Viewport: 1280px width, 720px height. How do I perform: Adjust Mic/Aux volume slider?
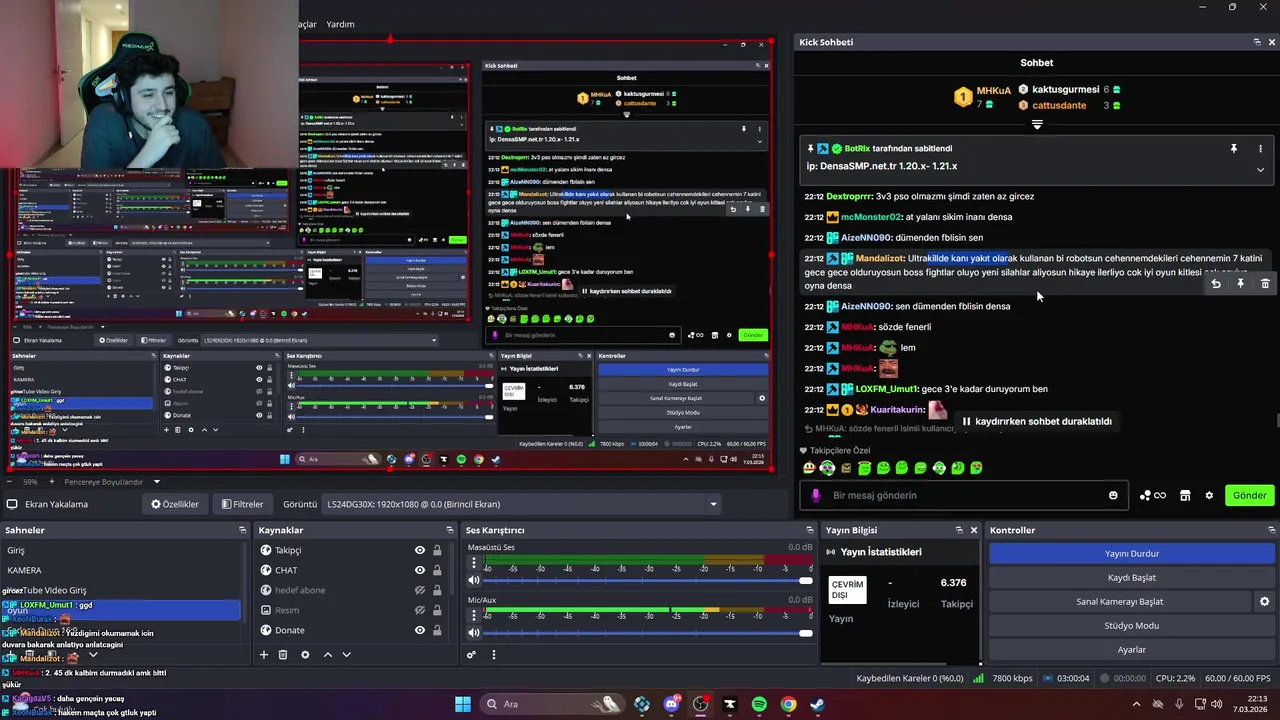tap(648, 633)
